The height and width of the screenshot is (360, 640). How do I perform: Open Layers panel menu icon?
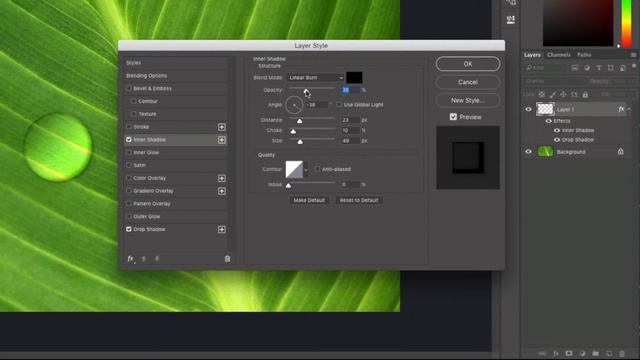click(633, 55)
